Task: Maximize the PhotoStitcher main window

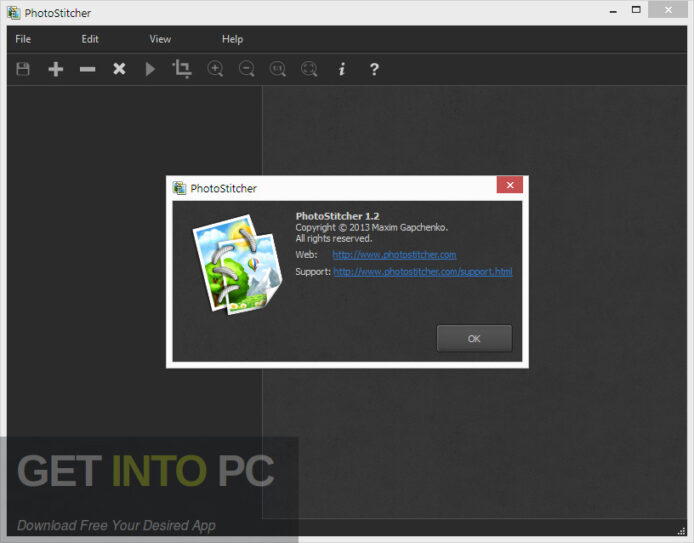Action: (636, 10)
